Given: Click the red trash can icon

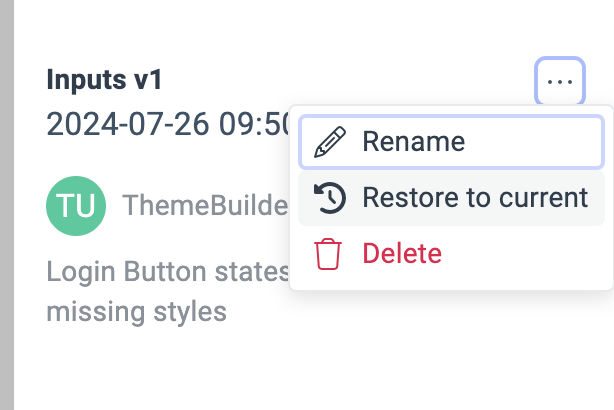Looking at the screenshot, I should pyautogui.click(x=328, y=254).
